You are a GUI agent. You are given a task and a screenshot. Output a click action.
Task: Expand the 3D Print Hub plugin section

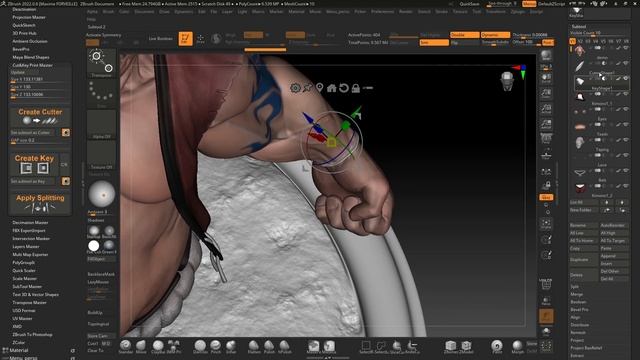24,33
